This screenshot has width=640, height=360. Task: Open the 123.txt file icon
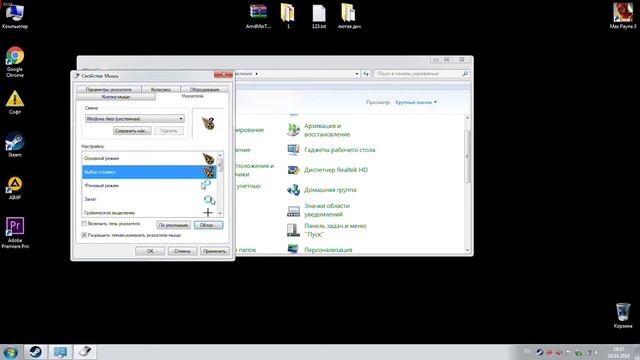319,16
